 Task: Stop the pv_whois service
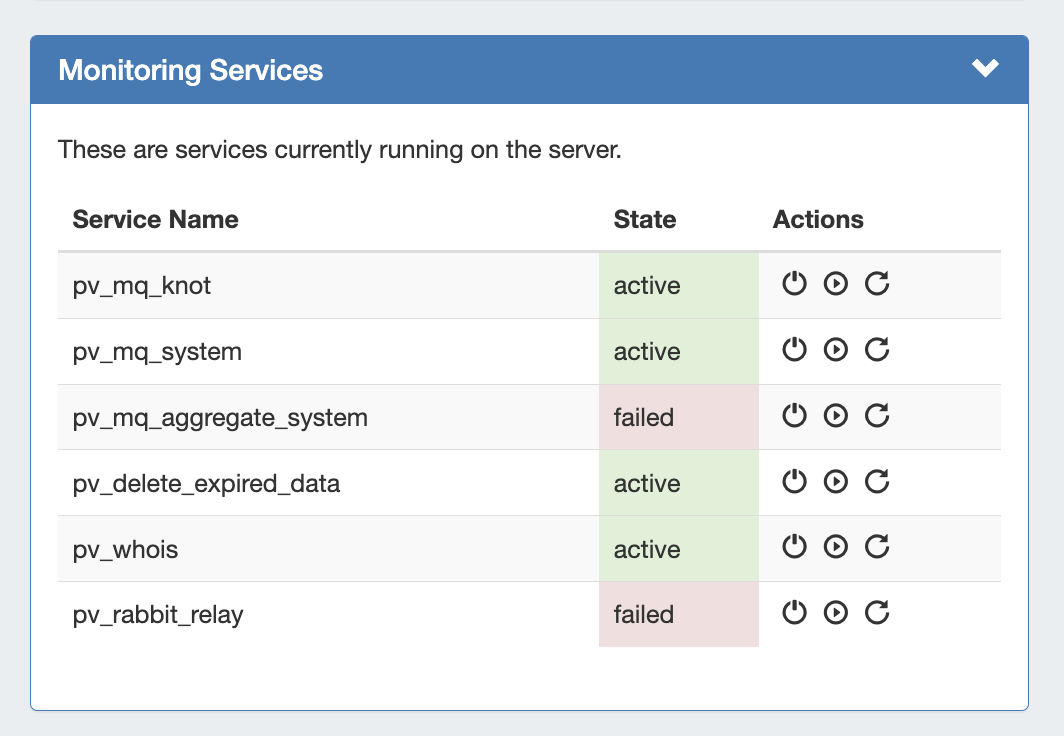tap(794, 547)
